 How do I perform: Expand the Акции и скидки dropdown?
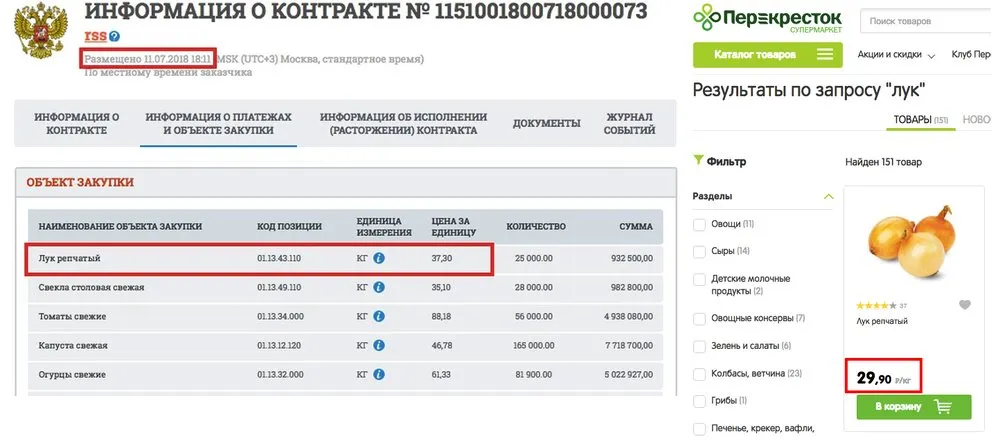click(896, 55)
